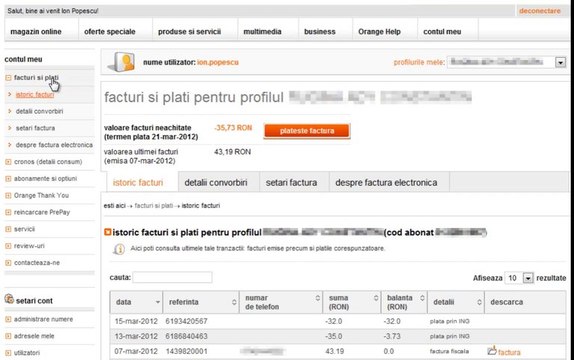
Task: Open multimedia menu
Action: [x=262, y=32]
